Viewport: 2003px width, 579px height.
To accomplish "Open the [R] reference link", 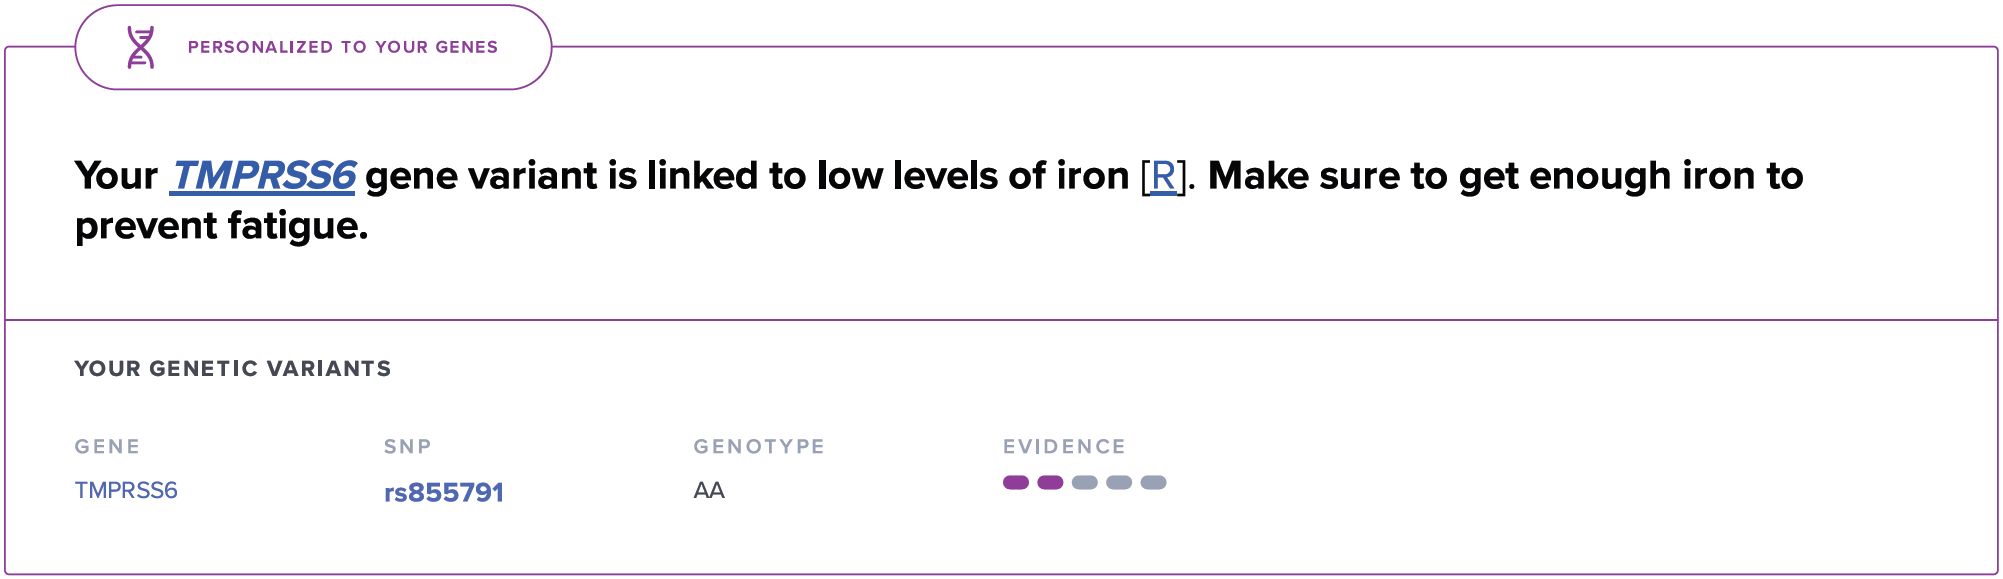I will [1163, 176].
